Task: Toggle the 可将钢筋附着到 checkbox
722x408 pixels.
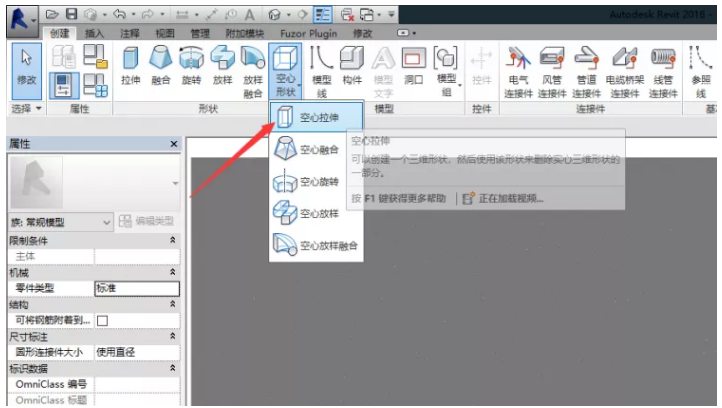Action: click(103, 321)
